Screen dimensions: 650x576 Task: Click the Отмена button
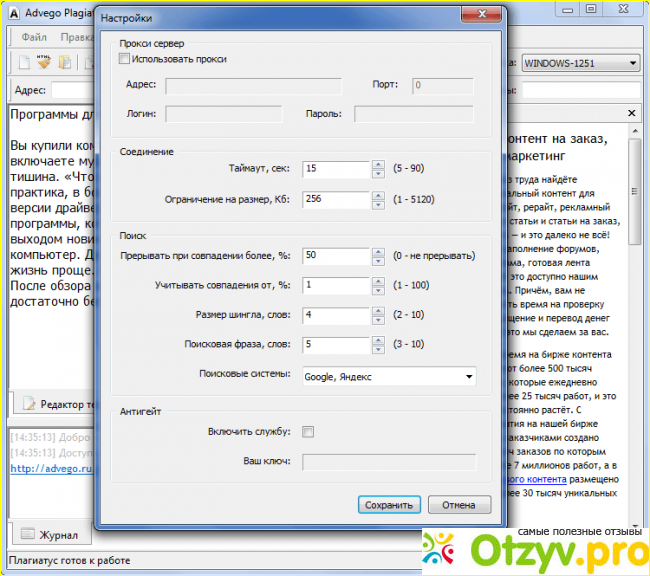[x=459, y=505]
